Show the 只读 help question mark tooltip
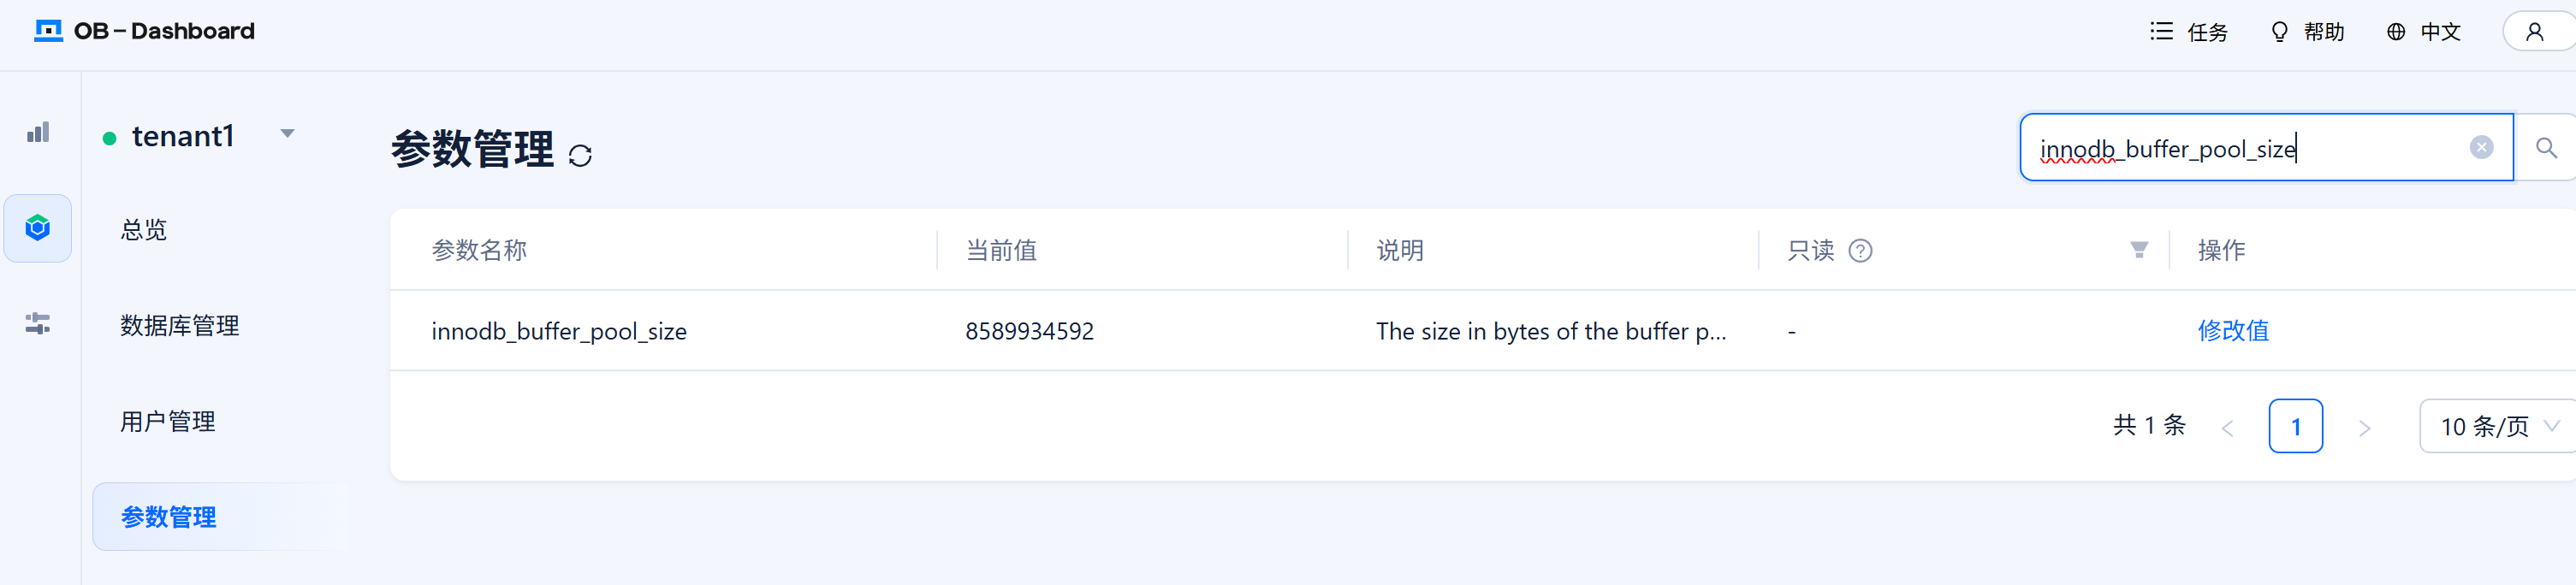 click(x=1860, y=251)
